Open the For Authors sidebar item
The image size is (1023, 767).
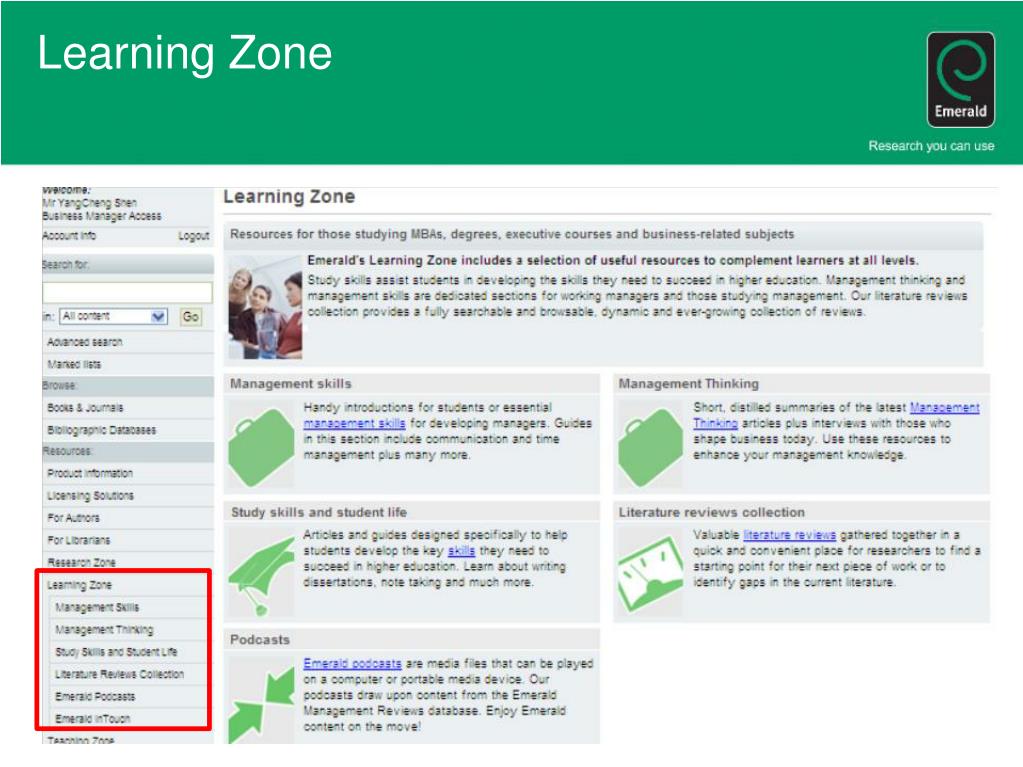pyautogui.click(x=74, y=518)
